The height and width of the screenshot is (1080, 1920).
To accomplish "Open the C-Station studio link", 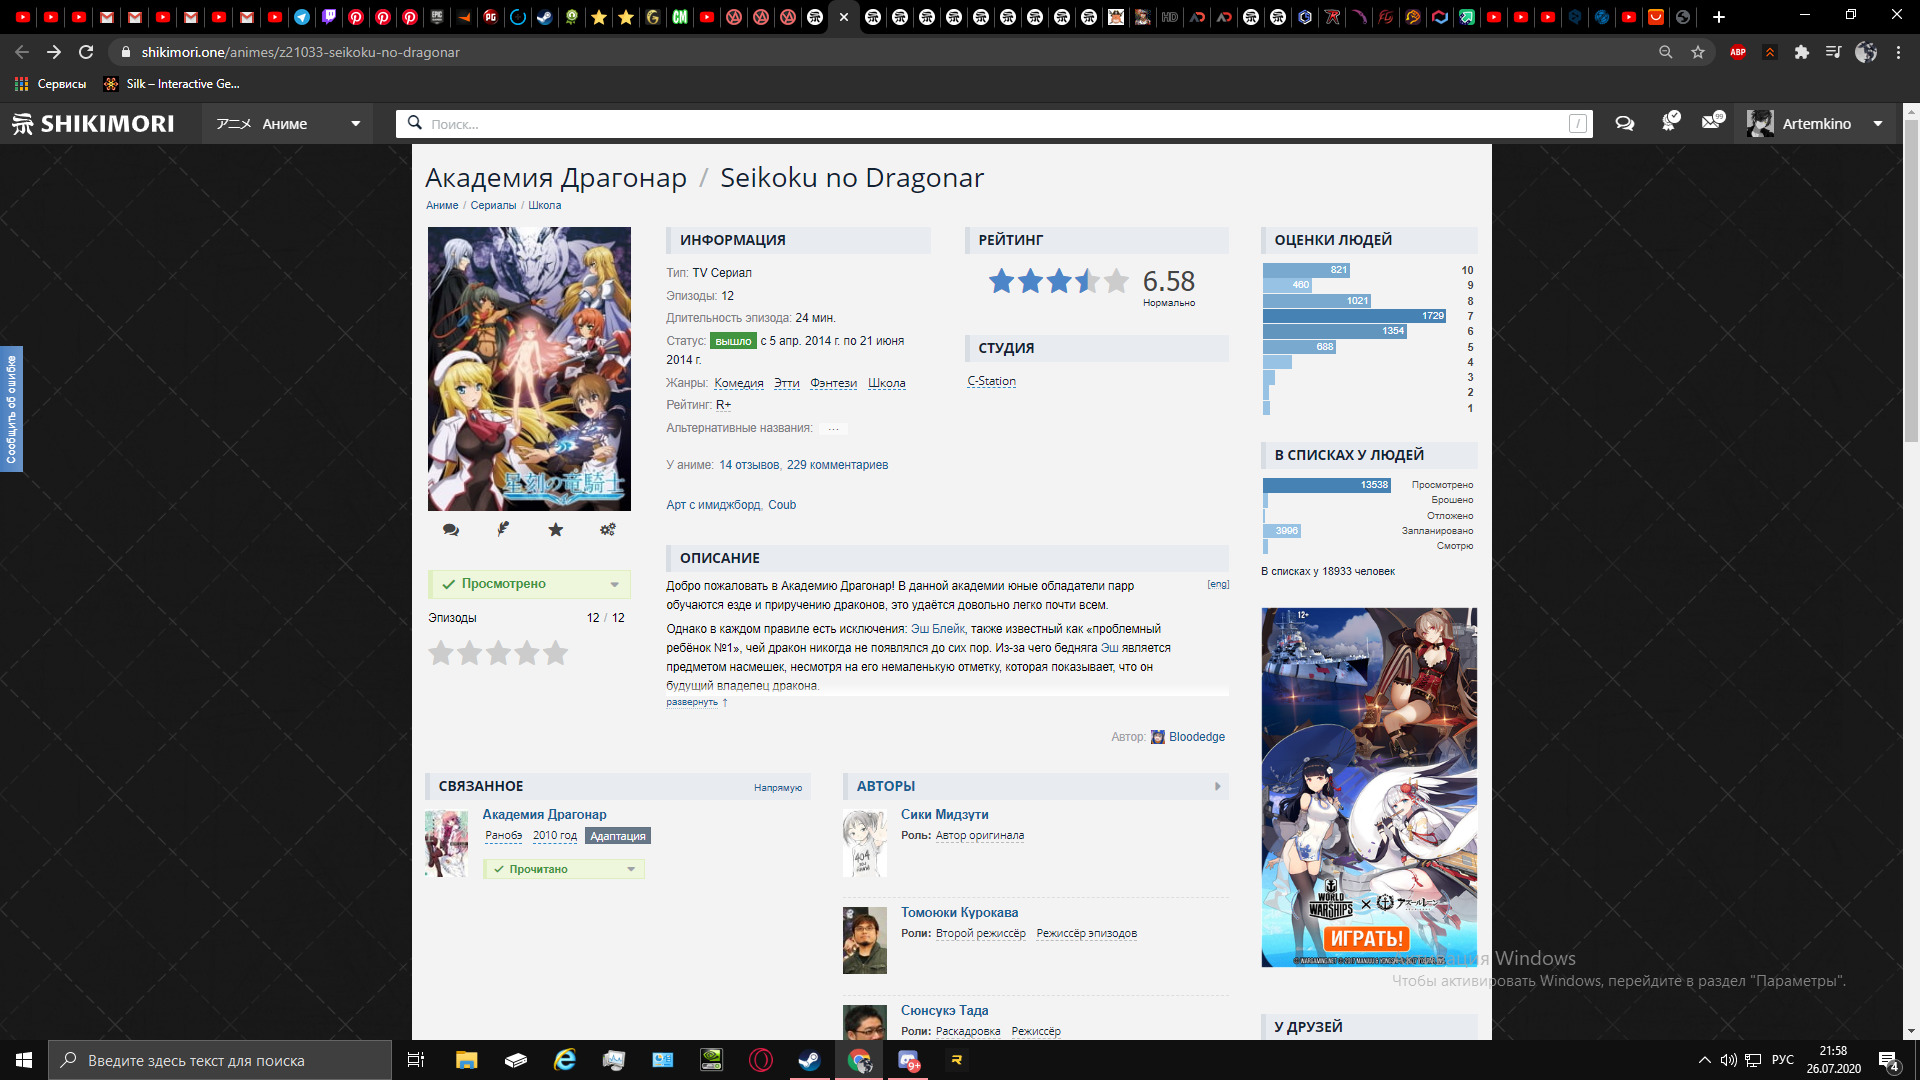I will [x=991, y=381].
